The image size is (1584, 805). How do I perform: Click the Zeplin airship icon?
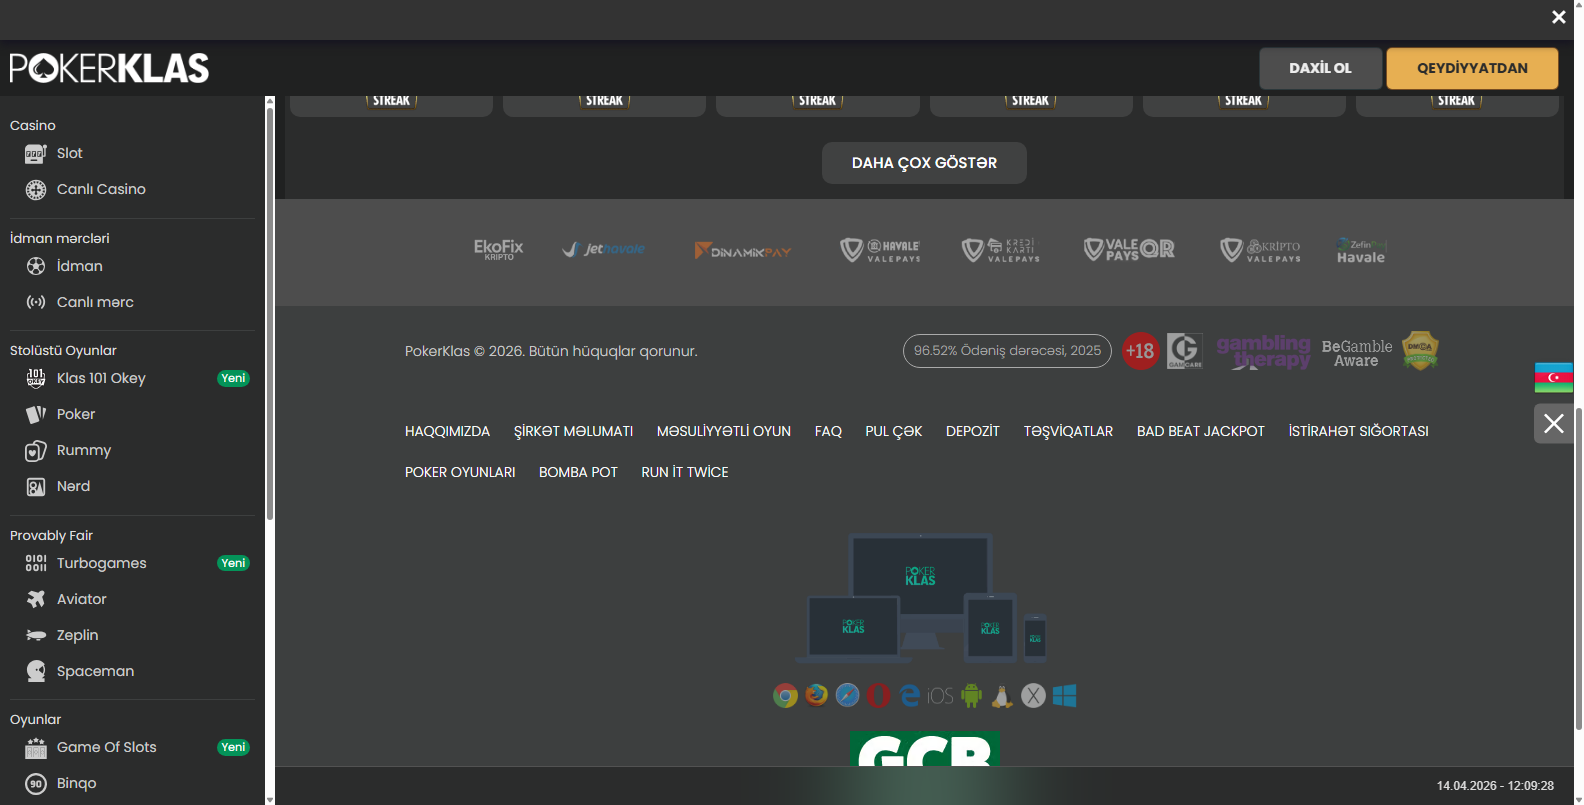[36, 635]
